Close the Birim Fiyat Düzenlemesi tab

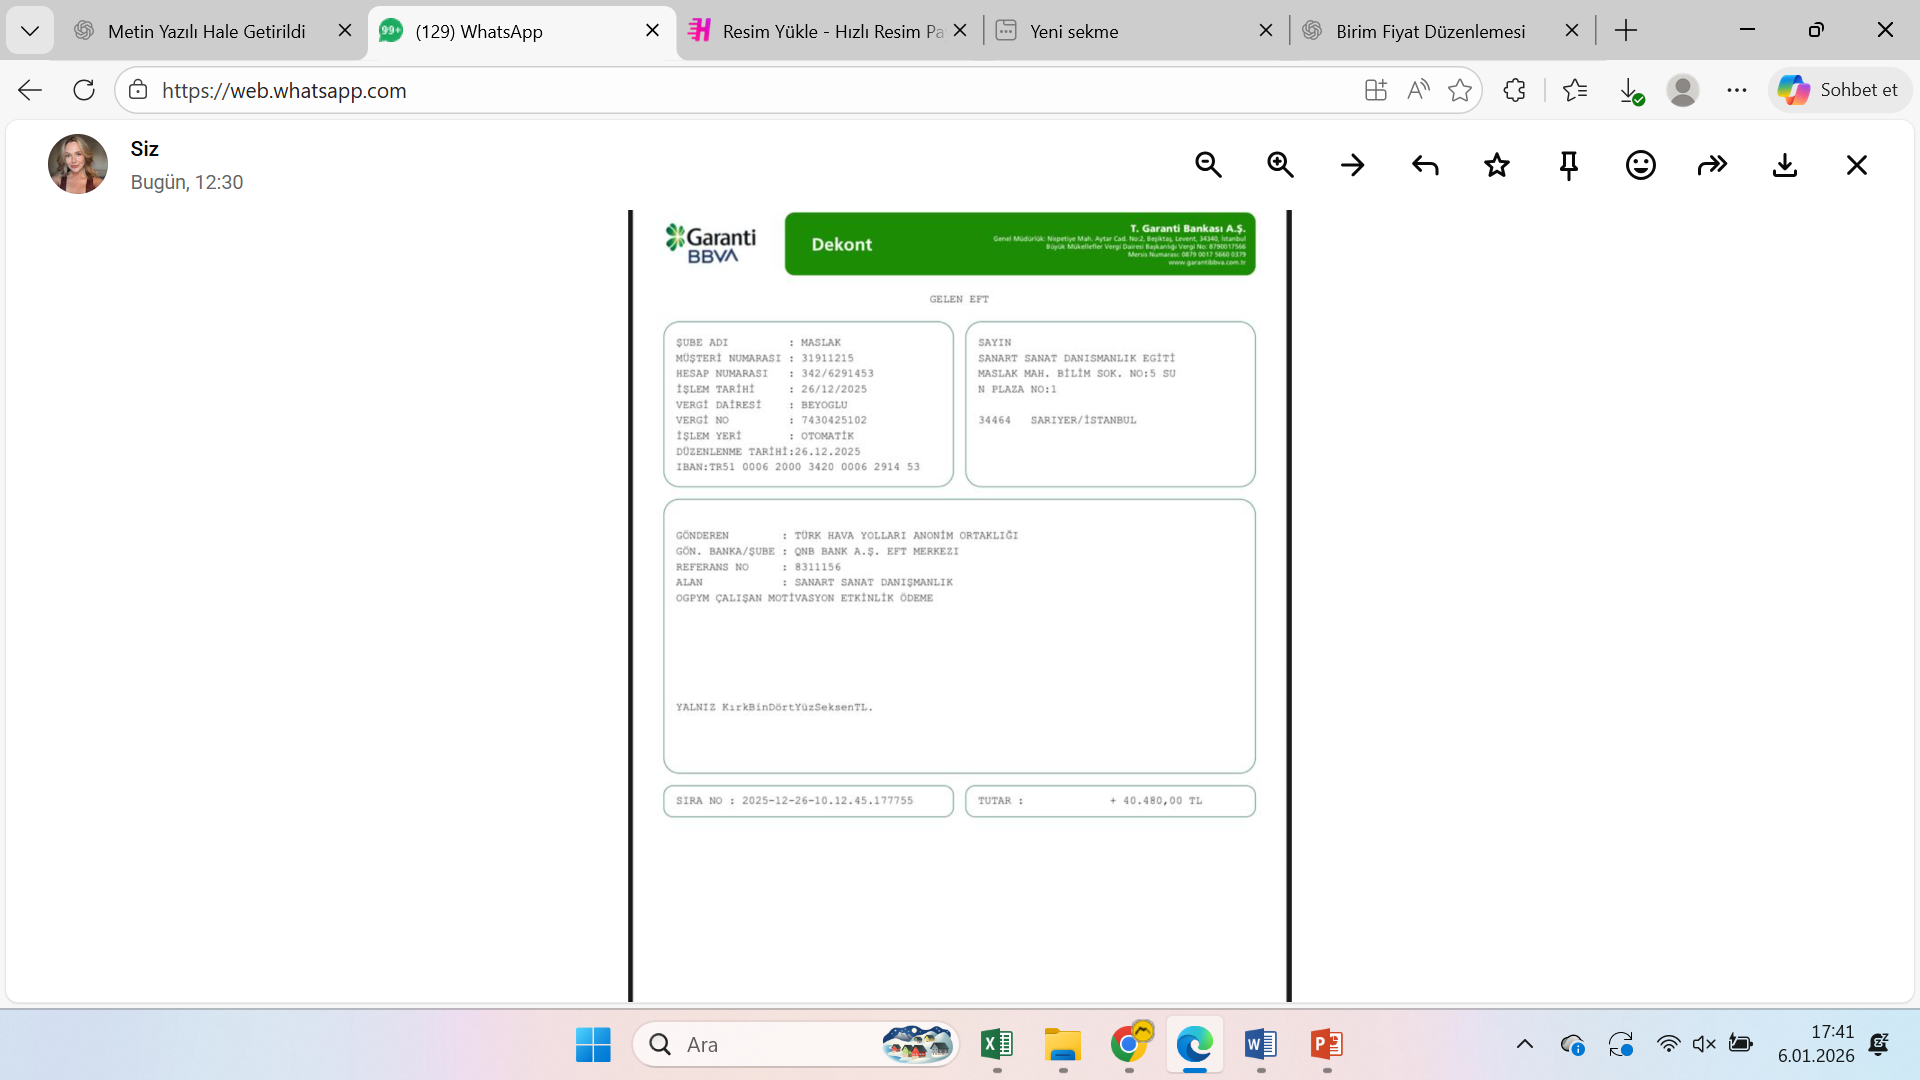pyautogui.click(x=1572, y=31)
